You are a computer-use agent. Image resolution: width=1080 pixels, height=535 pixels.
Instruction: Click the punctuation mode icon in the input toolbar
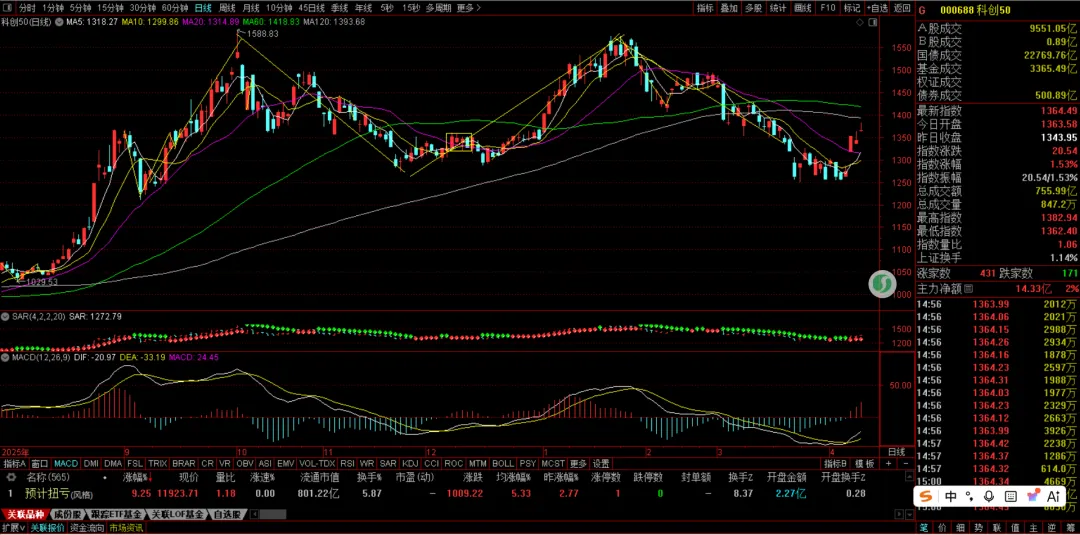(x=970, y=496)
